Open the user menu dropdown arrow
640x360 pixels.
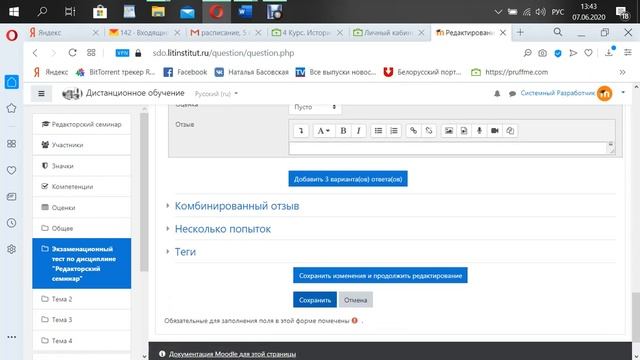[x=623, y=93]
